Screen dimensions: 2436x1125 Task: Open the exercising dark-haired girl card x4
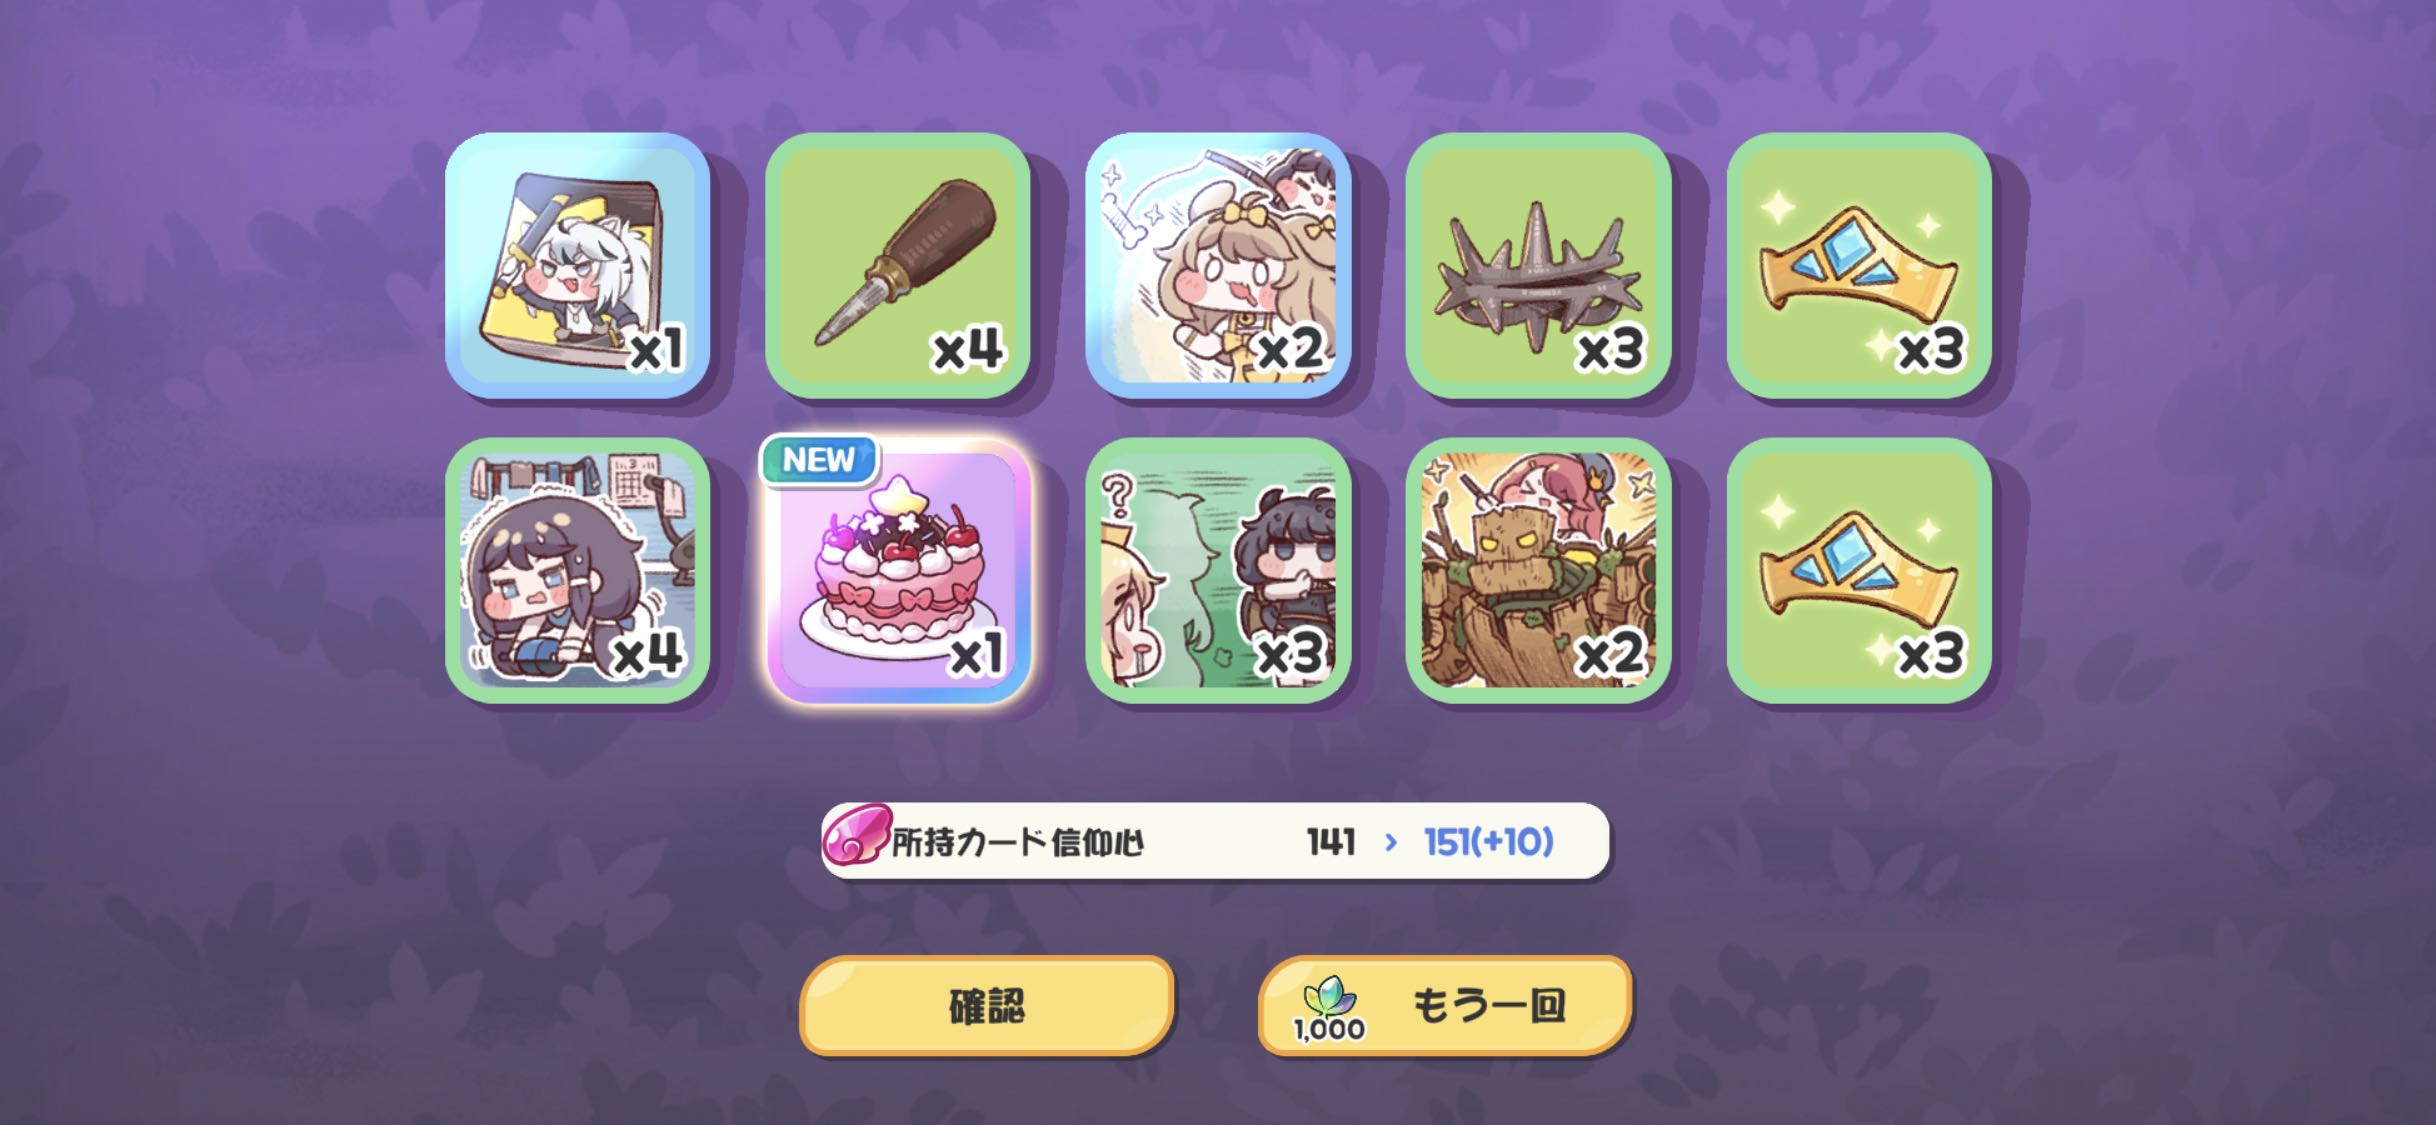[x=577, y=570]
